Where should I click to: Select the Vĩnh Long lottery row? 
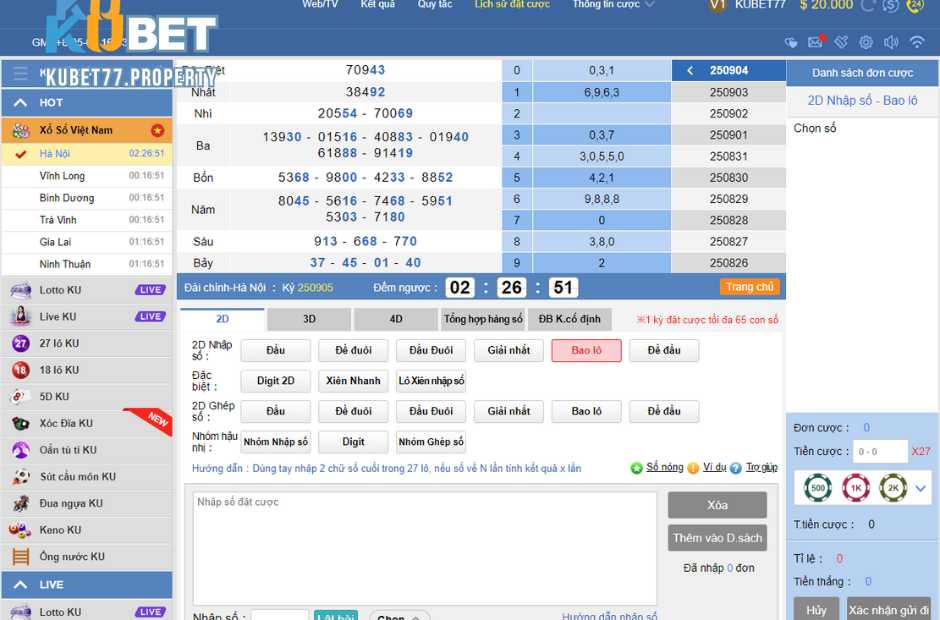(x=87, y=176)
